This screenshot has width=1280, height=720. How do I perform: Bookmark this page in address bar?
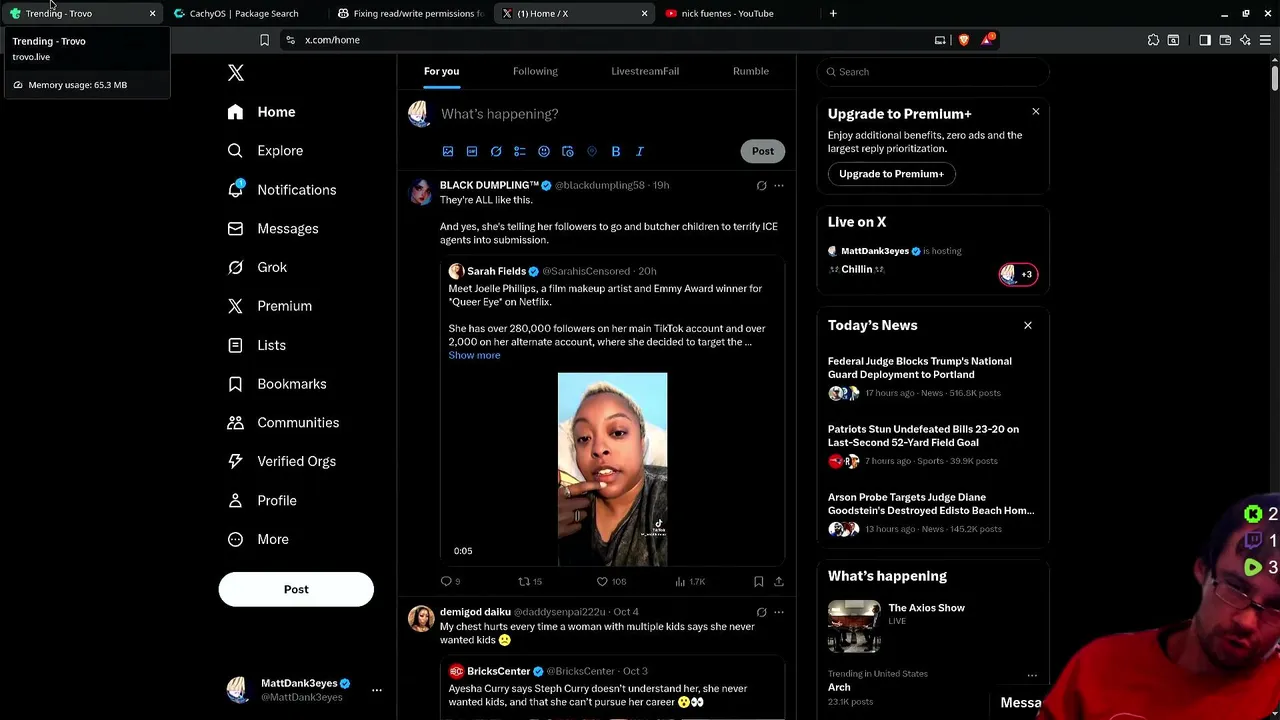click(x=264, y=40)
